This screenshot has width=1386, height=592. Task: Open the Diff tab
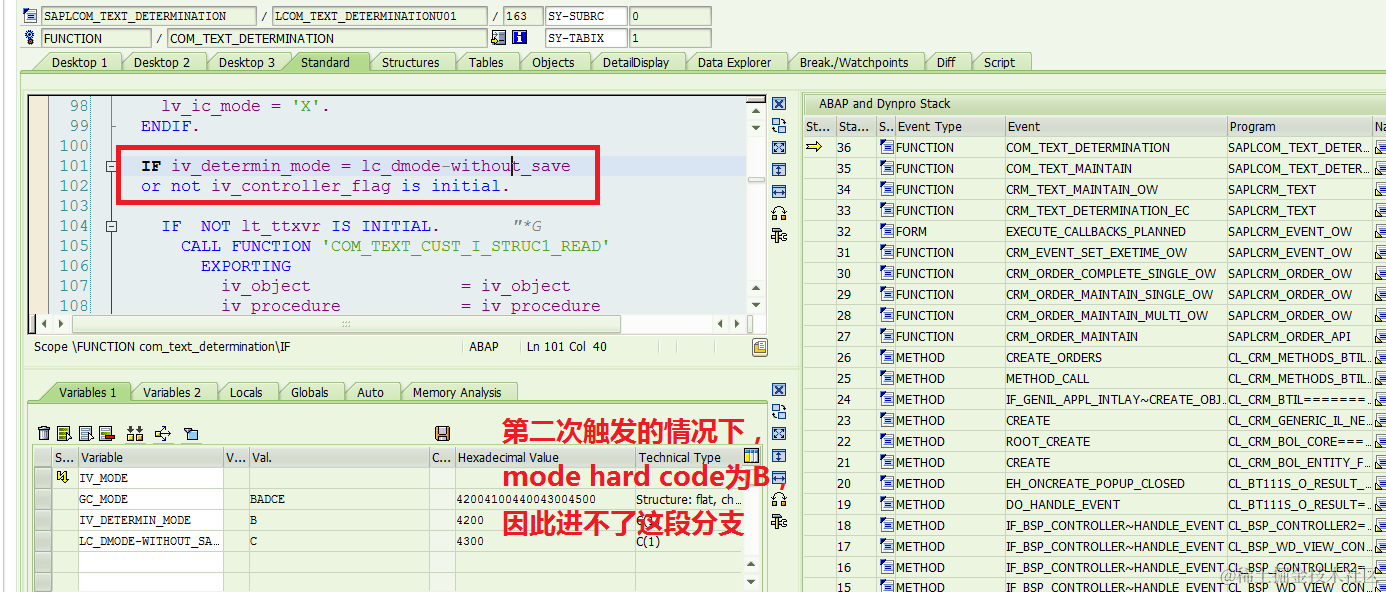click(x=946, y=62)
